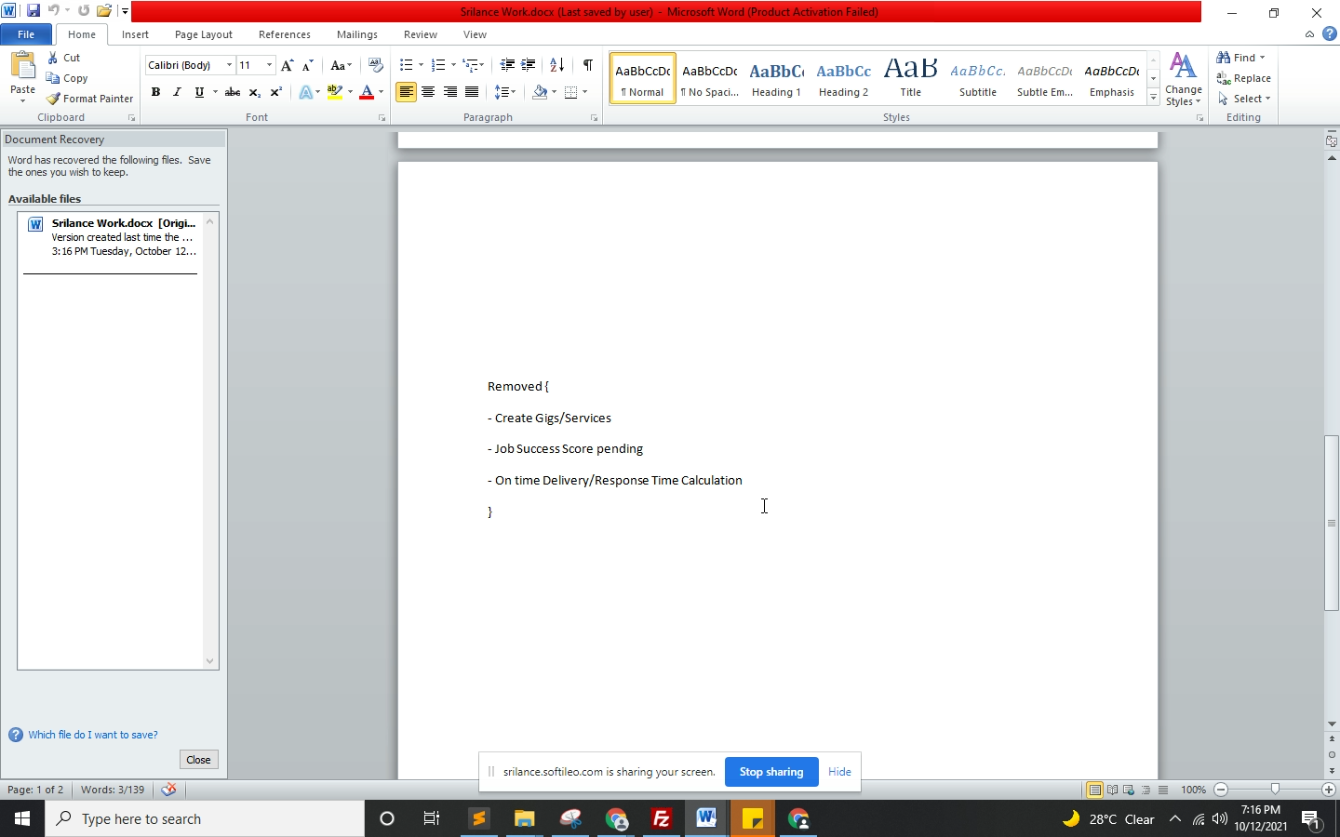Expand the Line Spacing dropdown

point(513,92)
